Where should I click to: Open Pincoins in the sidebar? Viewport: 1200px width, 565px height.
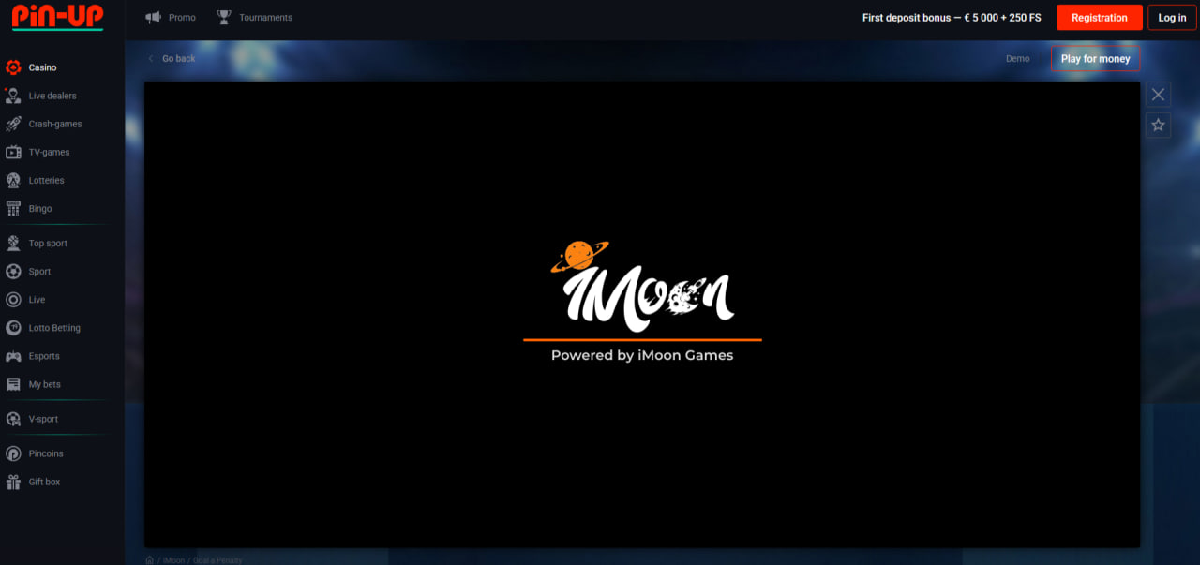click(45, 454)
